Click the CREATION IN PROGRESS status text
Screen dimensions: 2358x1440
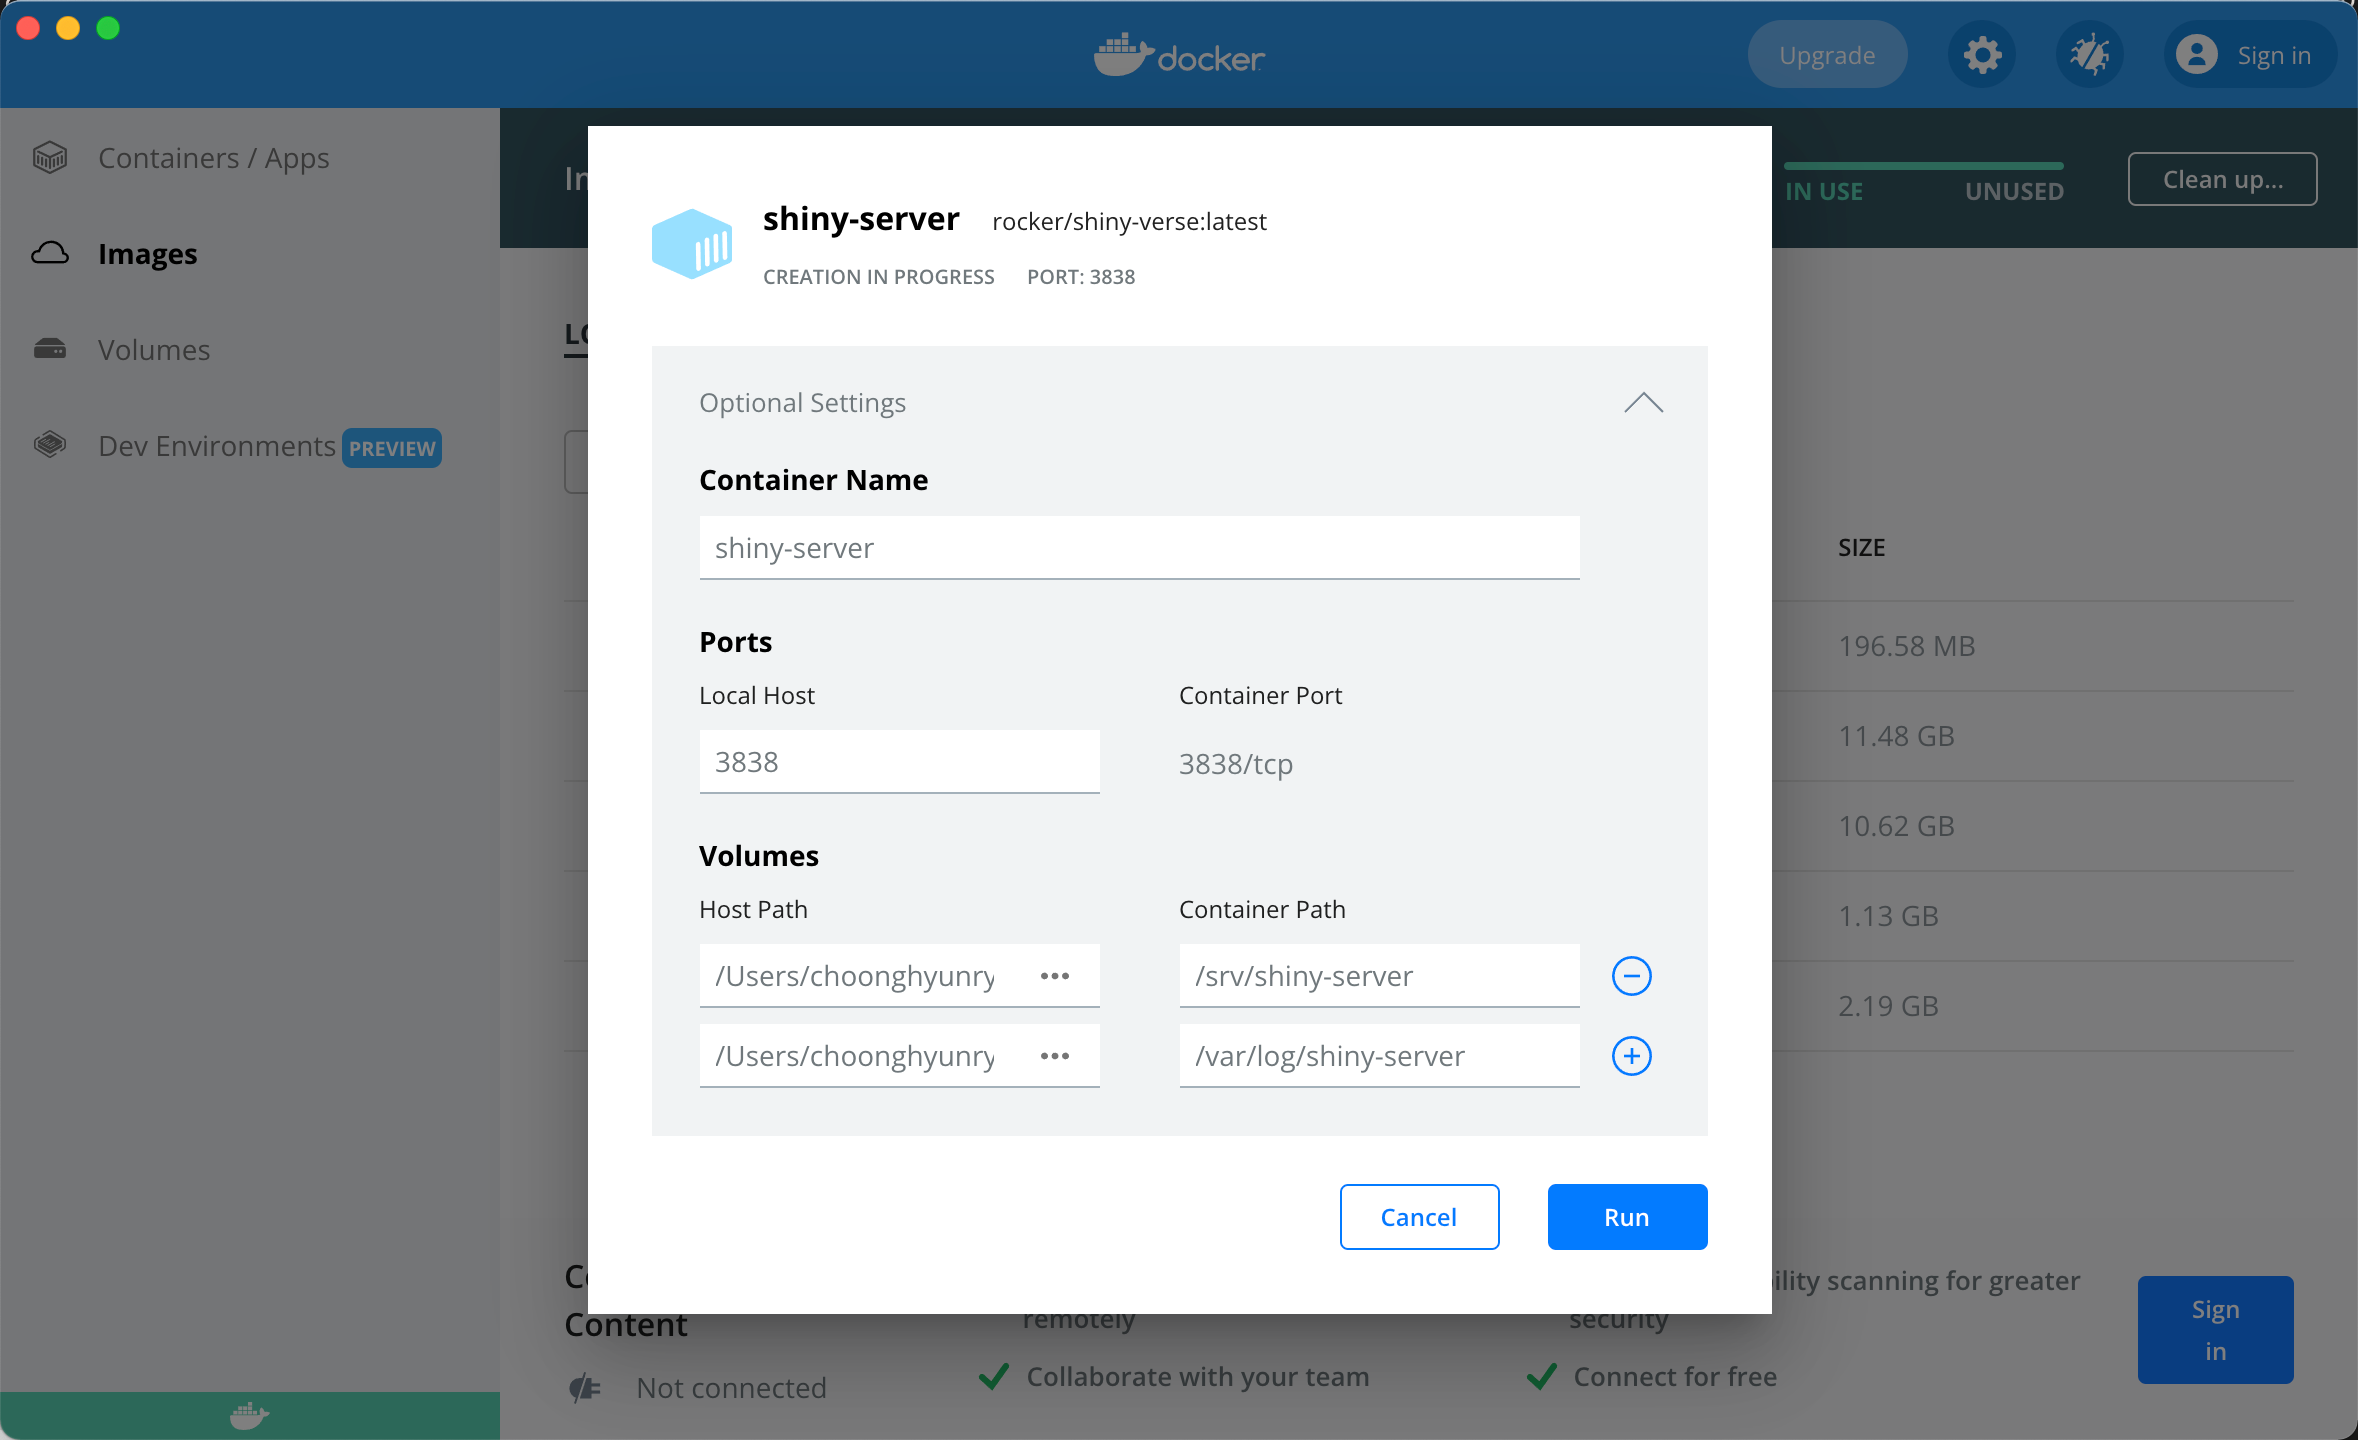tap(879, 277)
